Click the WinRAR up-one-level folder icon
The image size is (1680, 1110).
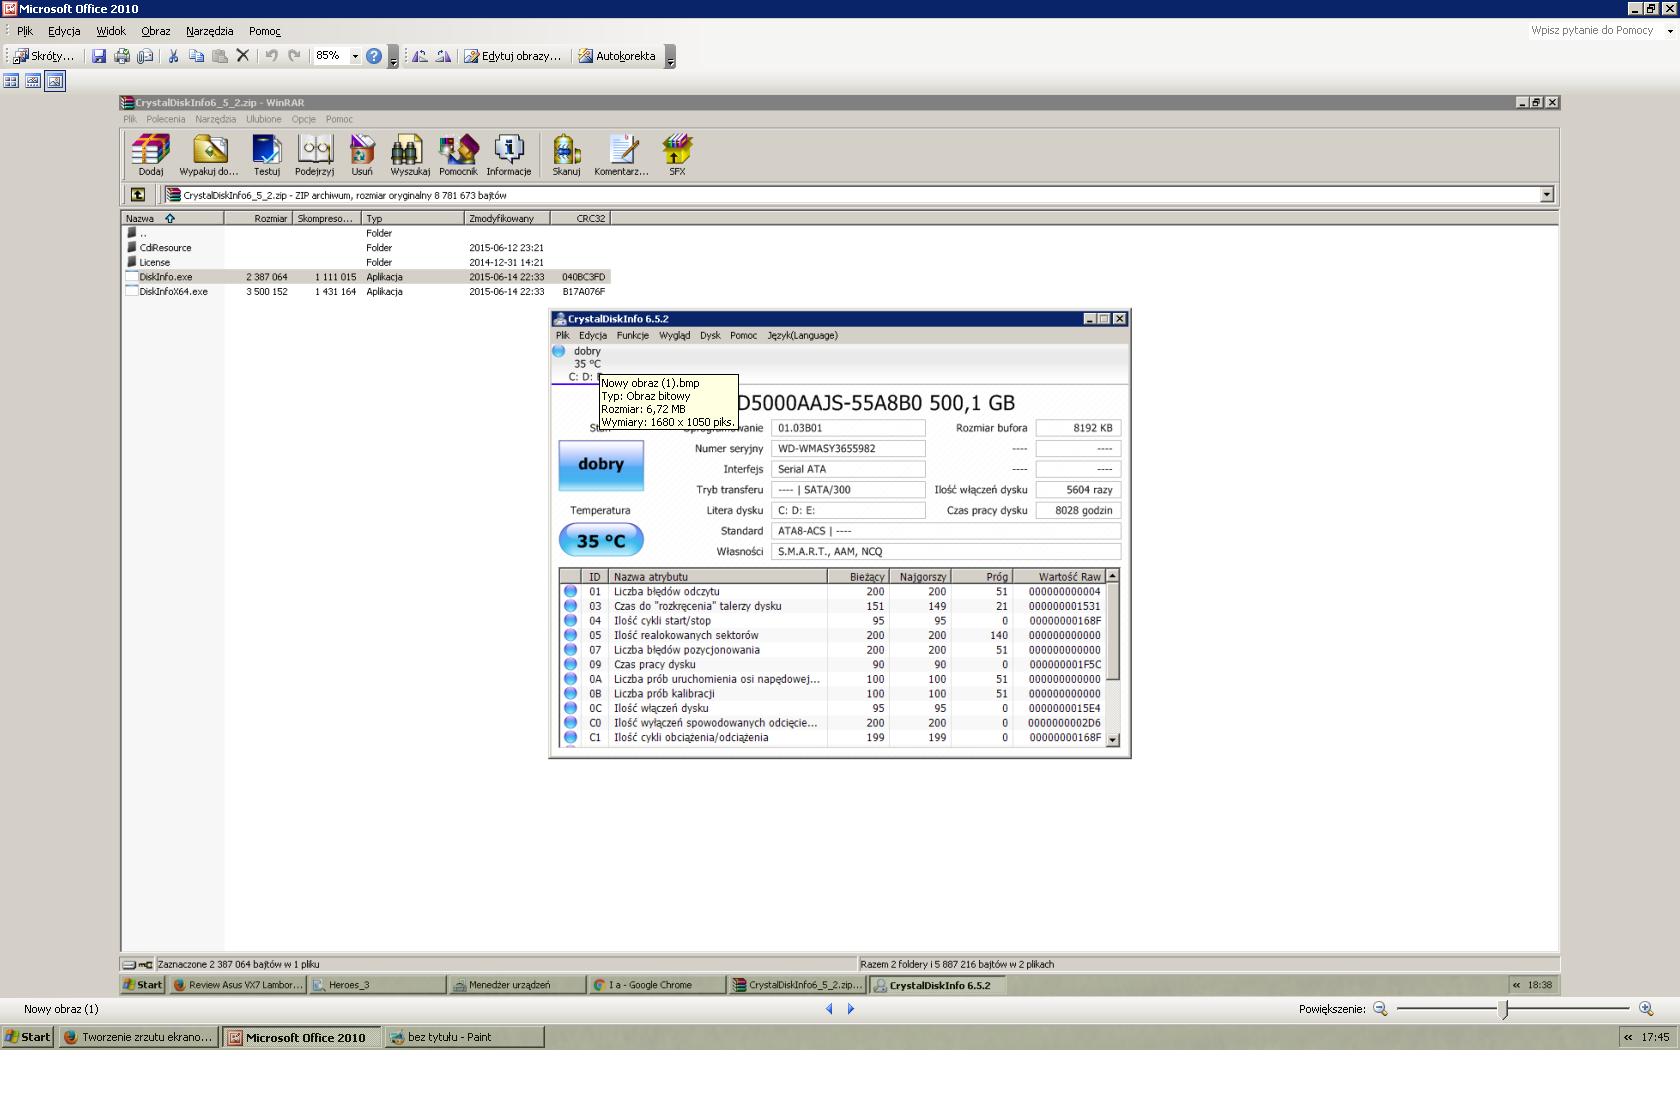tap(138, 195)
